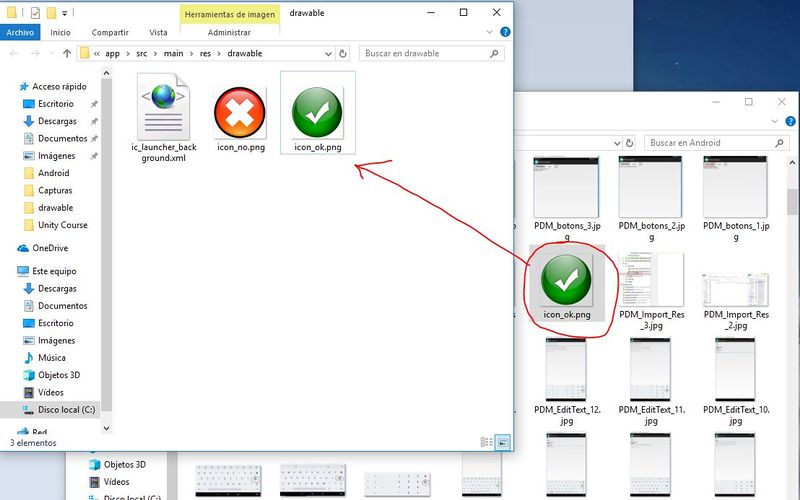Open Vídeos under Este equipo in drawable window
The width and height of the screenshot is (800, 500).
[51, 392]
